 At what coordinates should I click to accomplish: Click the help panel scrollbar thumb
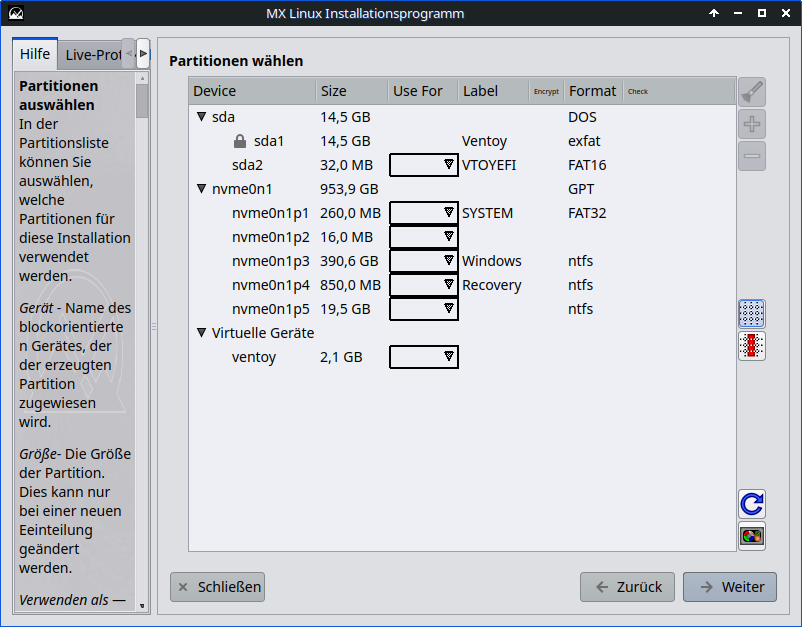[x=142, y=101]
